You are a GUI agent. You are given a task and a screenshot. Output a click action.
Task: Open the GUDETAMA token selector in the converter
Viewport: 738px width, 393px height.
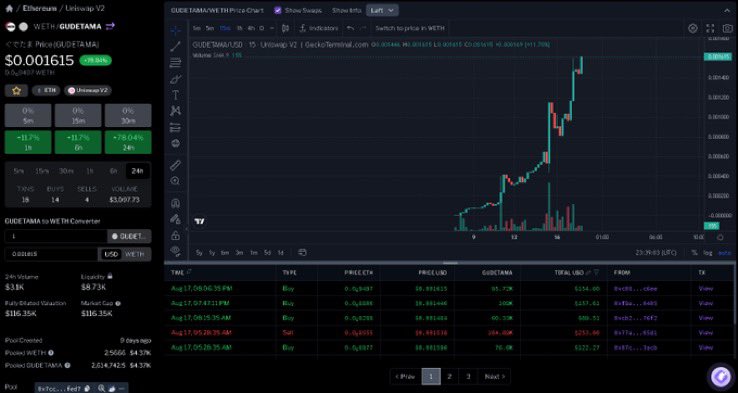coord(129,236)
